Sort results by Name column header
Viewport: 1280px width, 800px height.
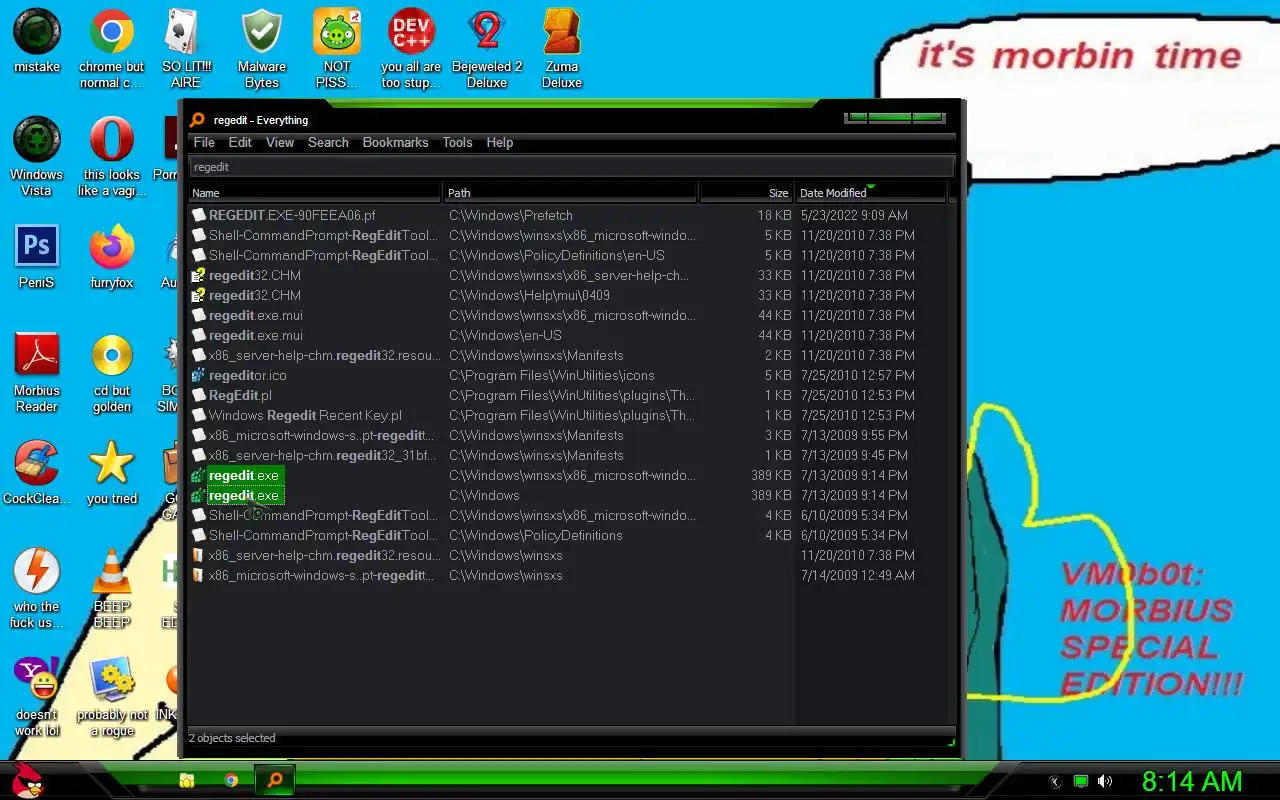(315, 193)
